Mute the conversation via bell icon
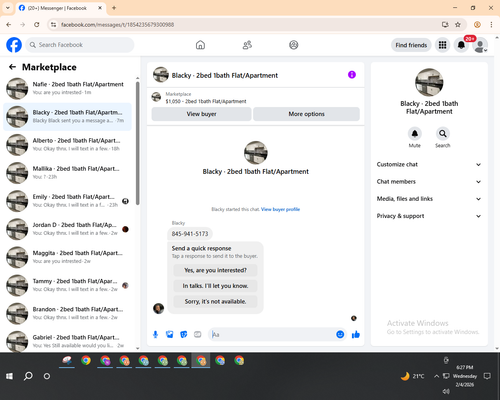This screenshot has height=400, width=500. [415, 134]
